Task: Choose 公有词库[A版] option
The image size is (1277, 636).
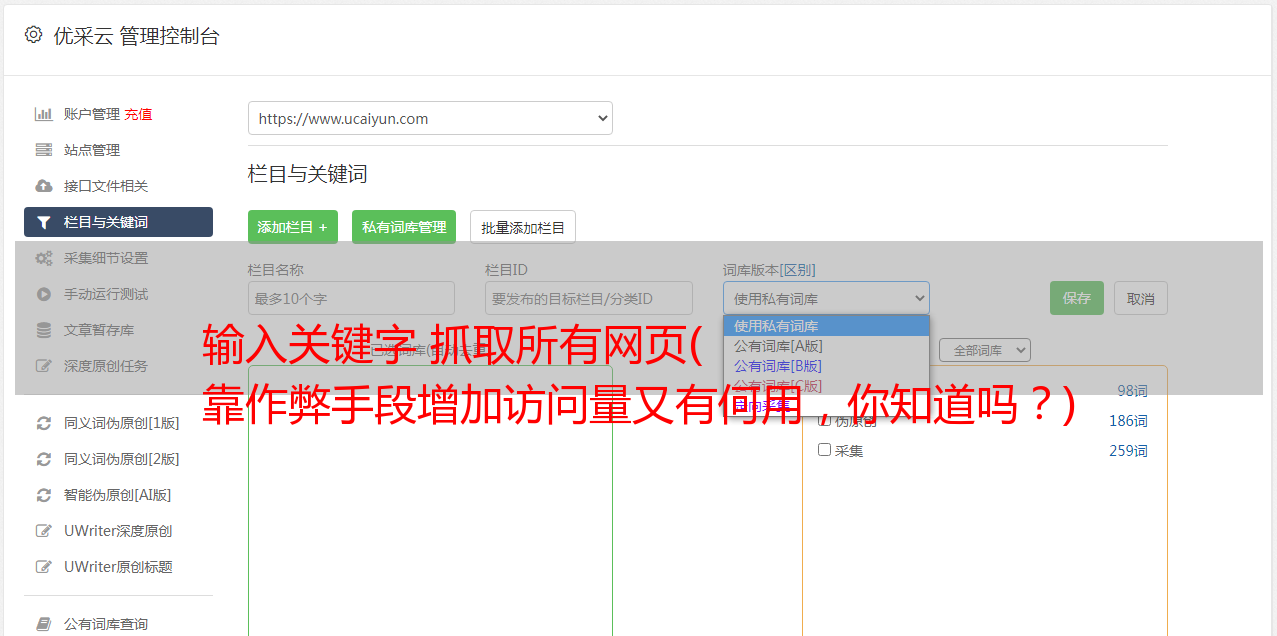Action: (826, 346)
